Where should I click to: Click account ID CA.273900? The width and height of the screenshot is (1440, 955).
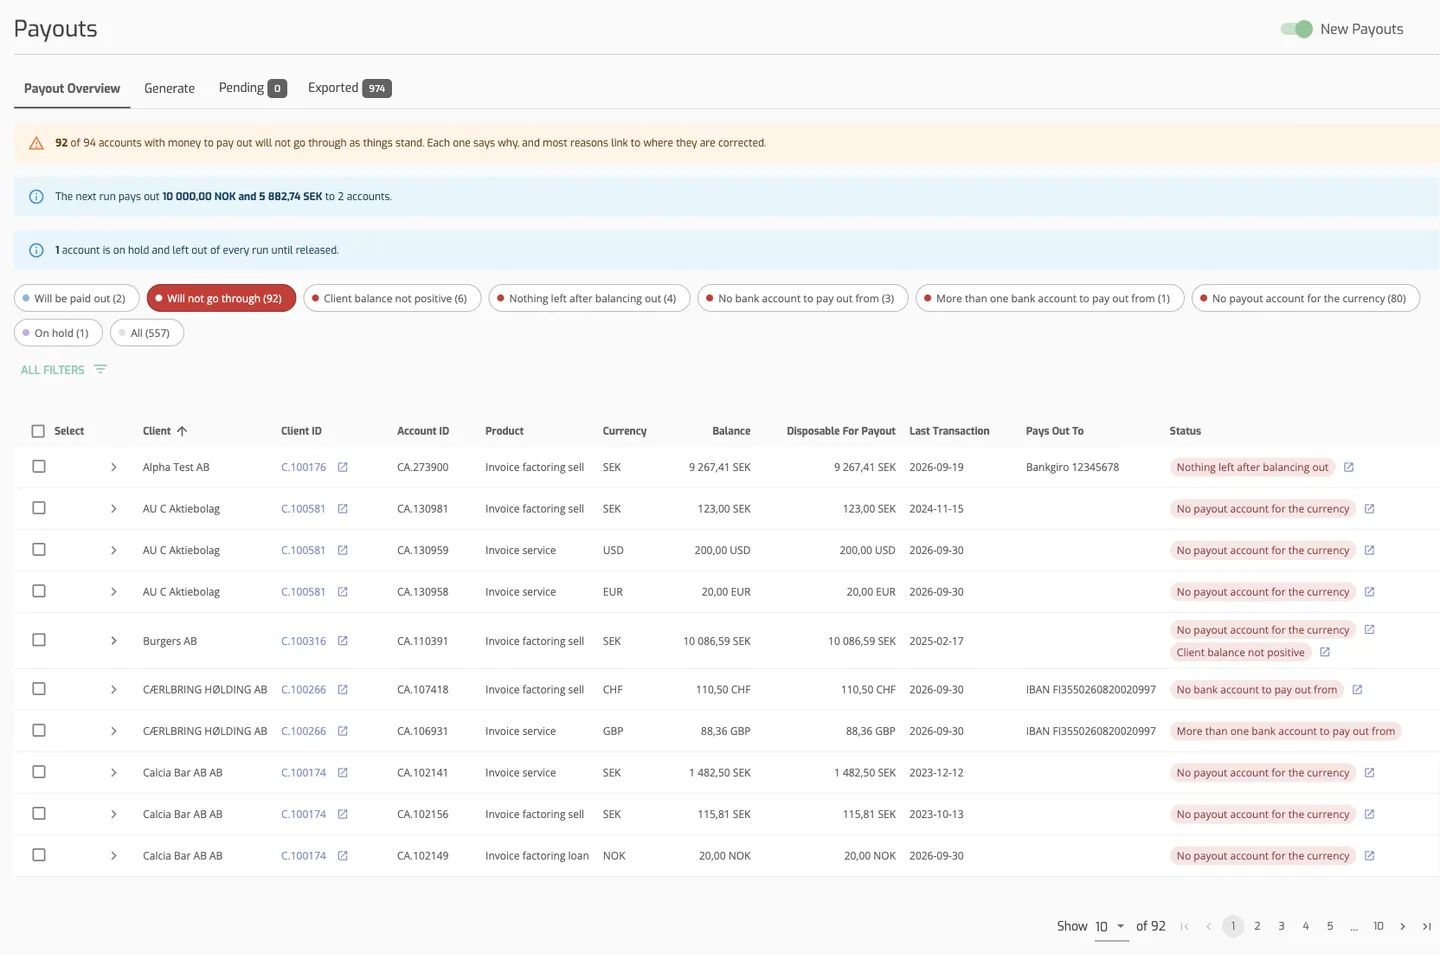coord(422,467)
